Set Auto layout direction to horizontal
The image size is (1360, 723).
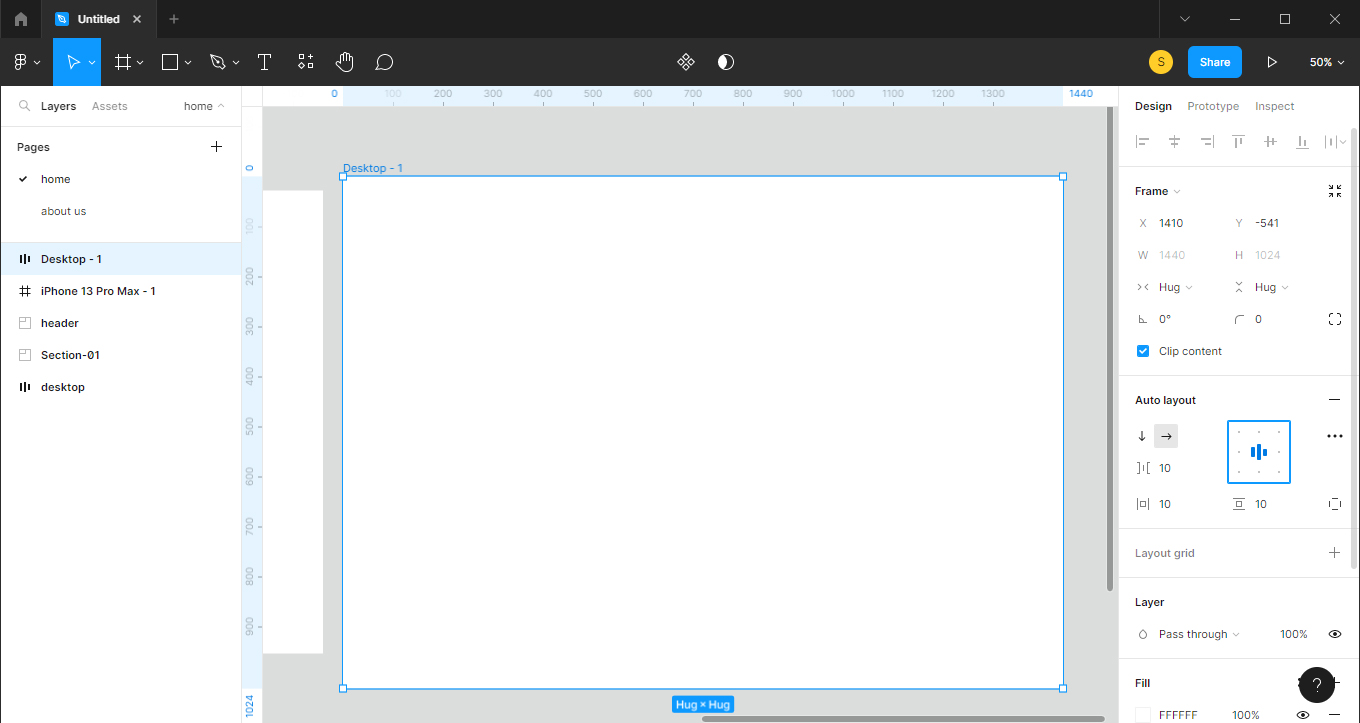[x=1166, y=436]
